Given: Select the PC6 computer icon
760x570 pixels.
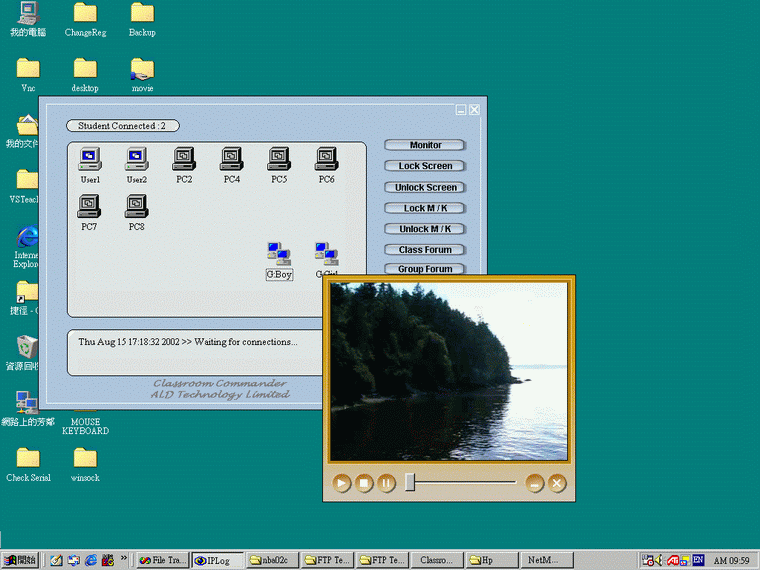Looking at the screenshot, I should pos(327,159).
